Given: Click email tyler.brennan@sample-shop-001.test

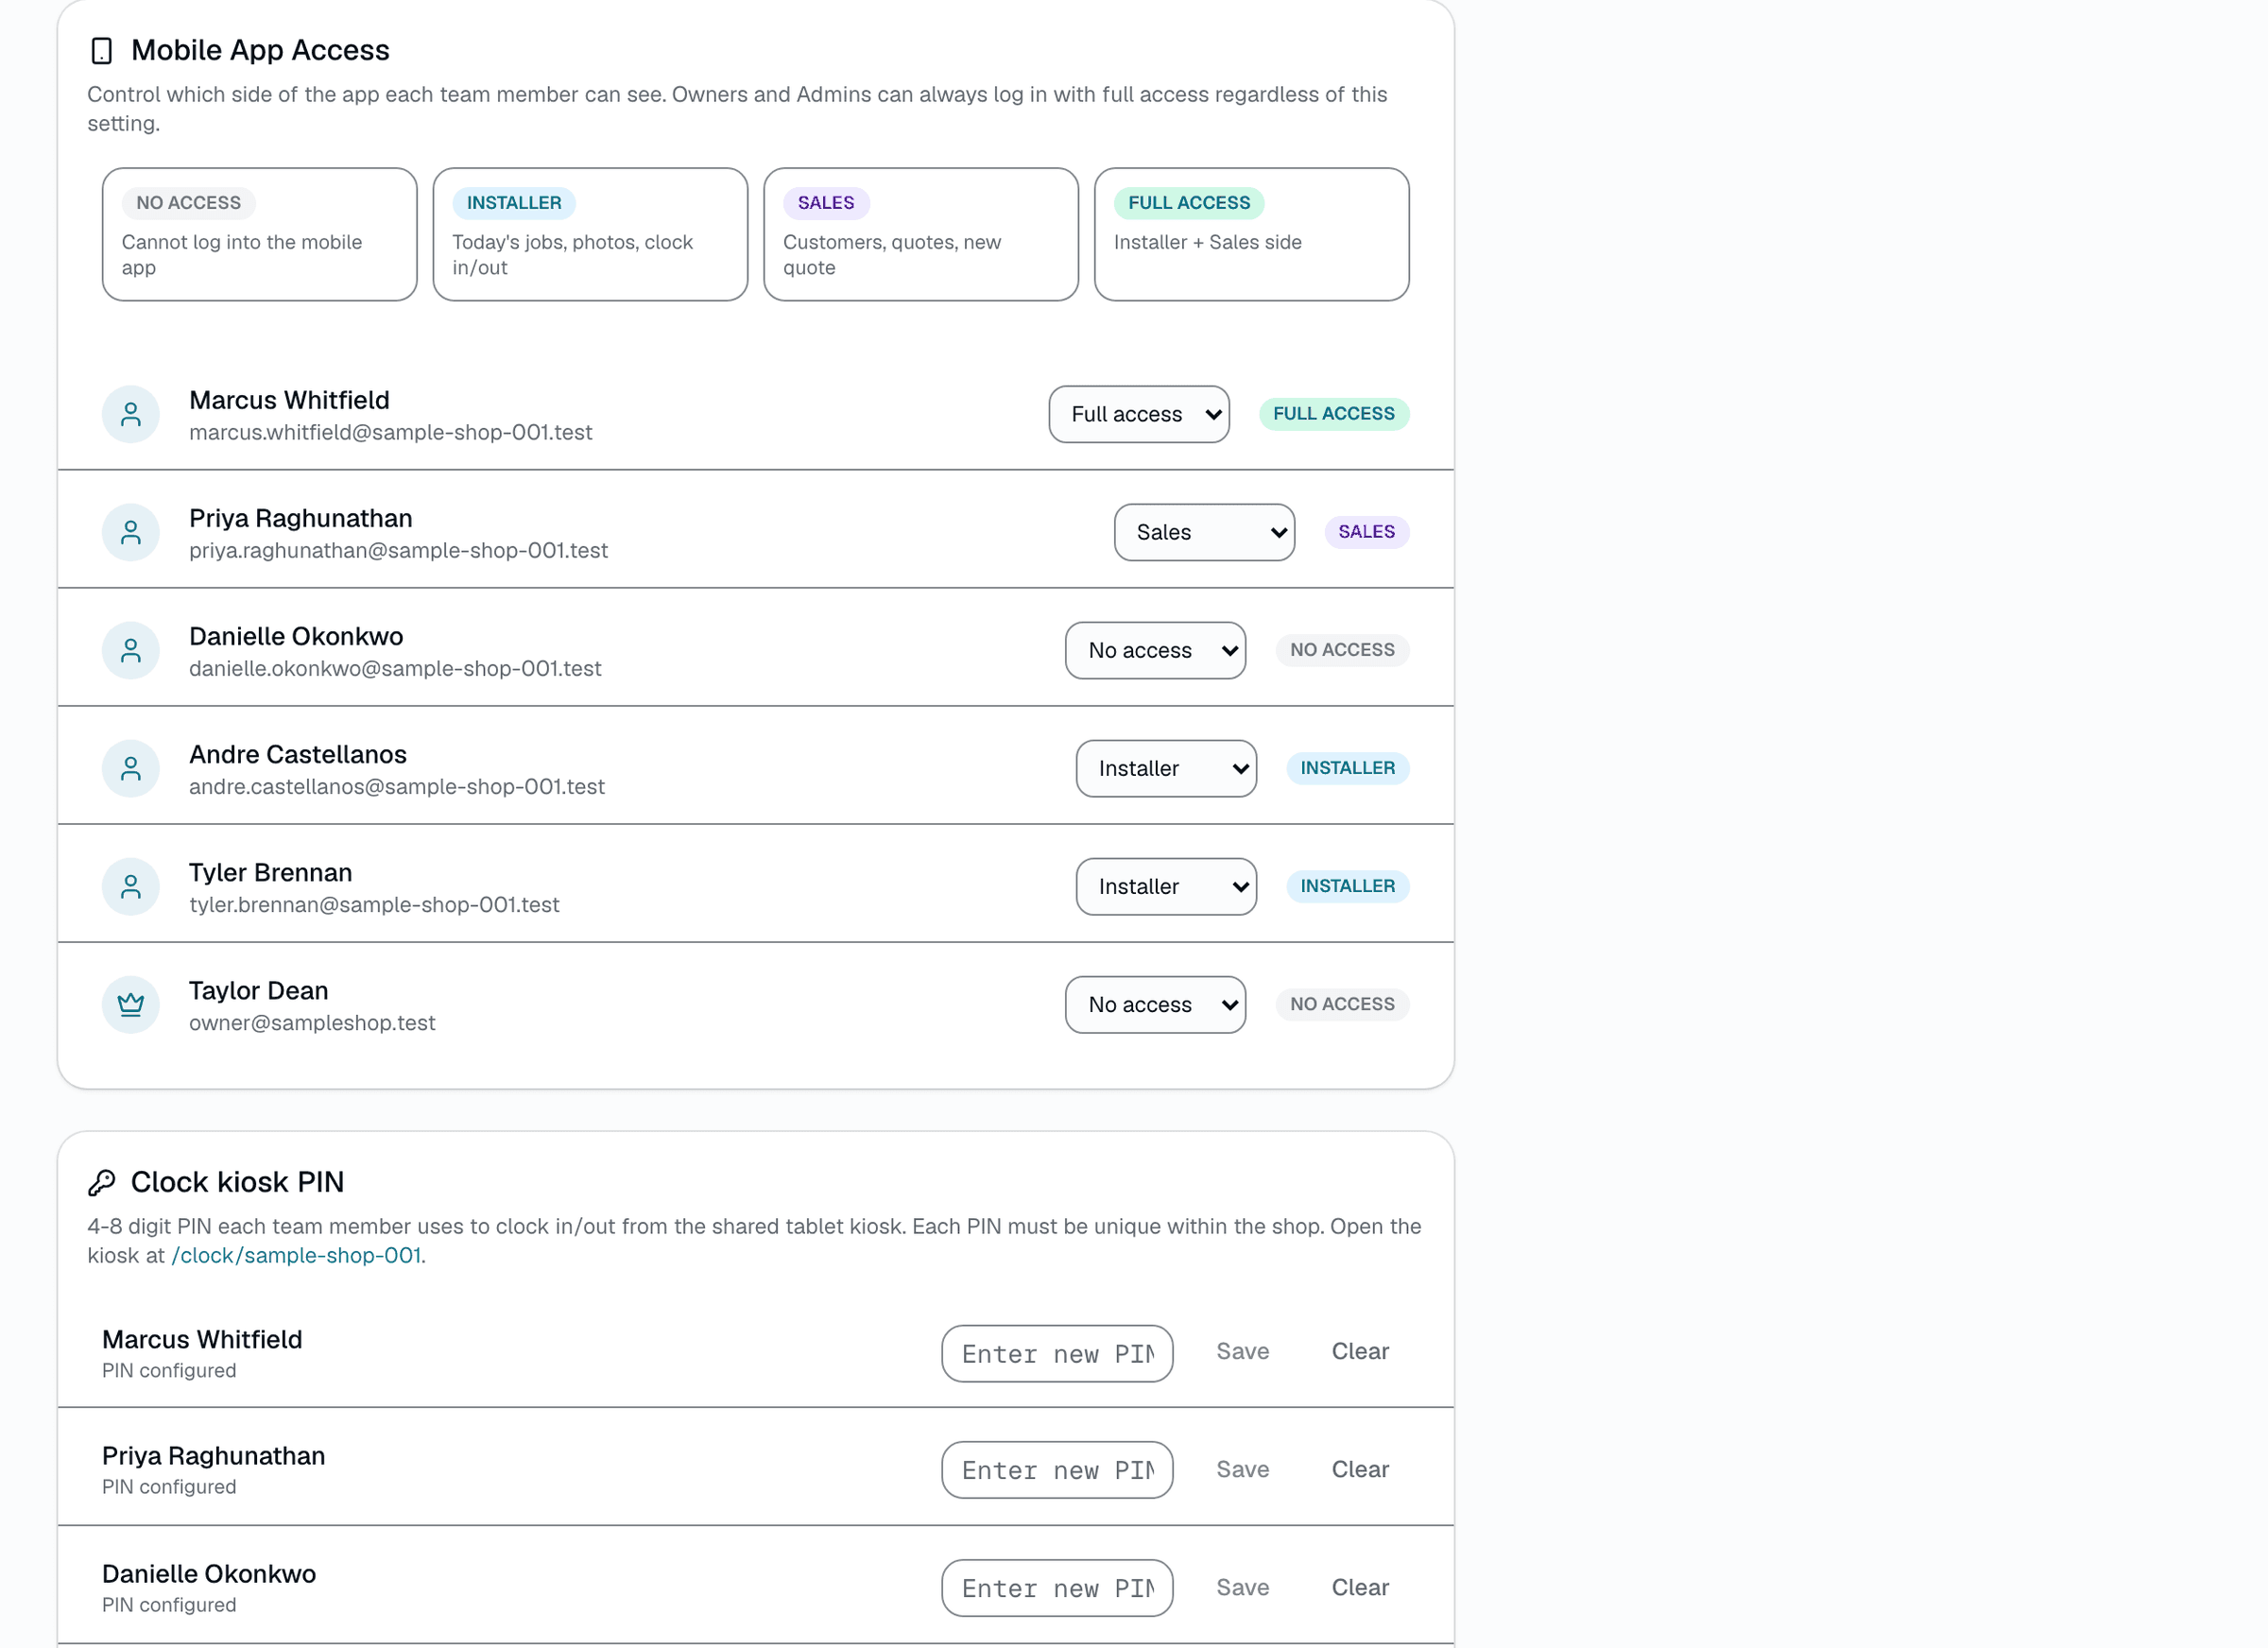Looking at the screenshot, I should point(374,905).
